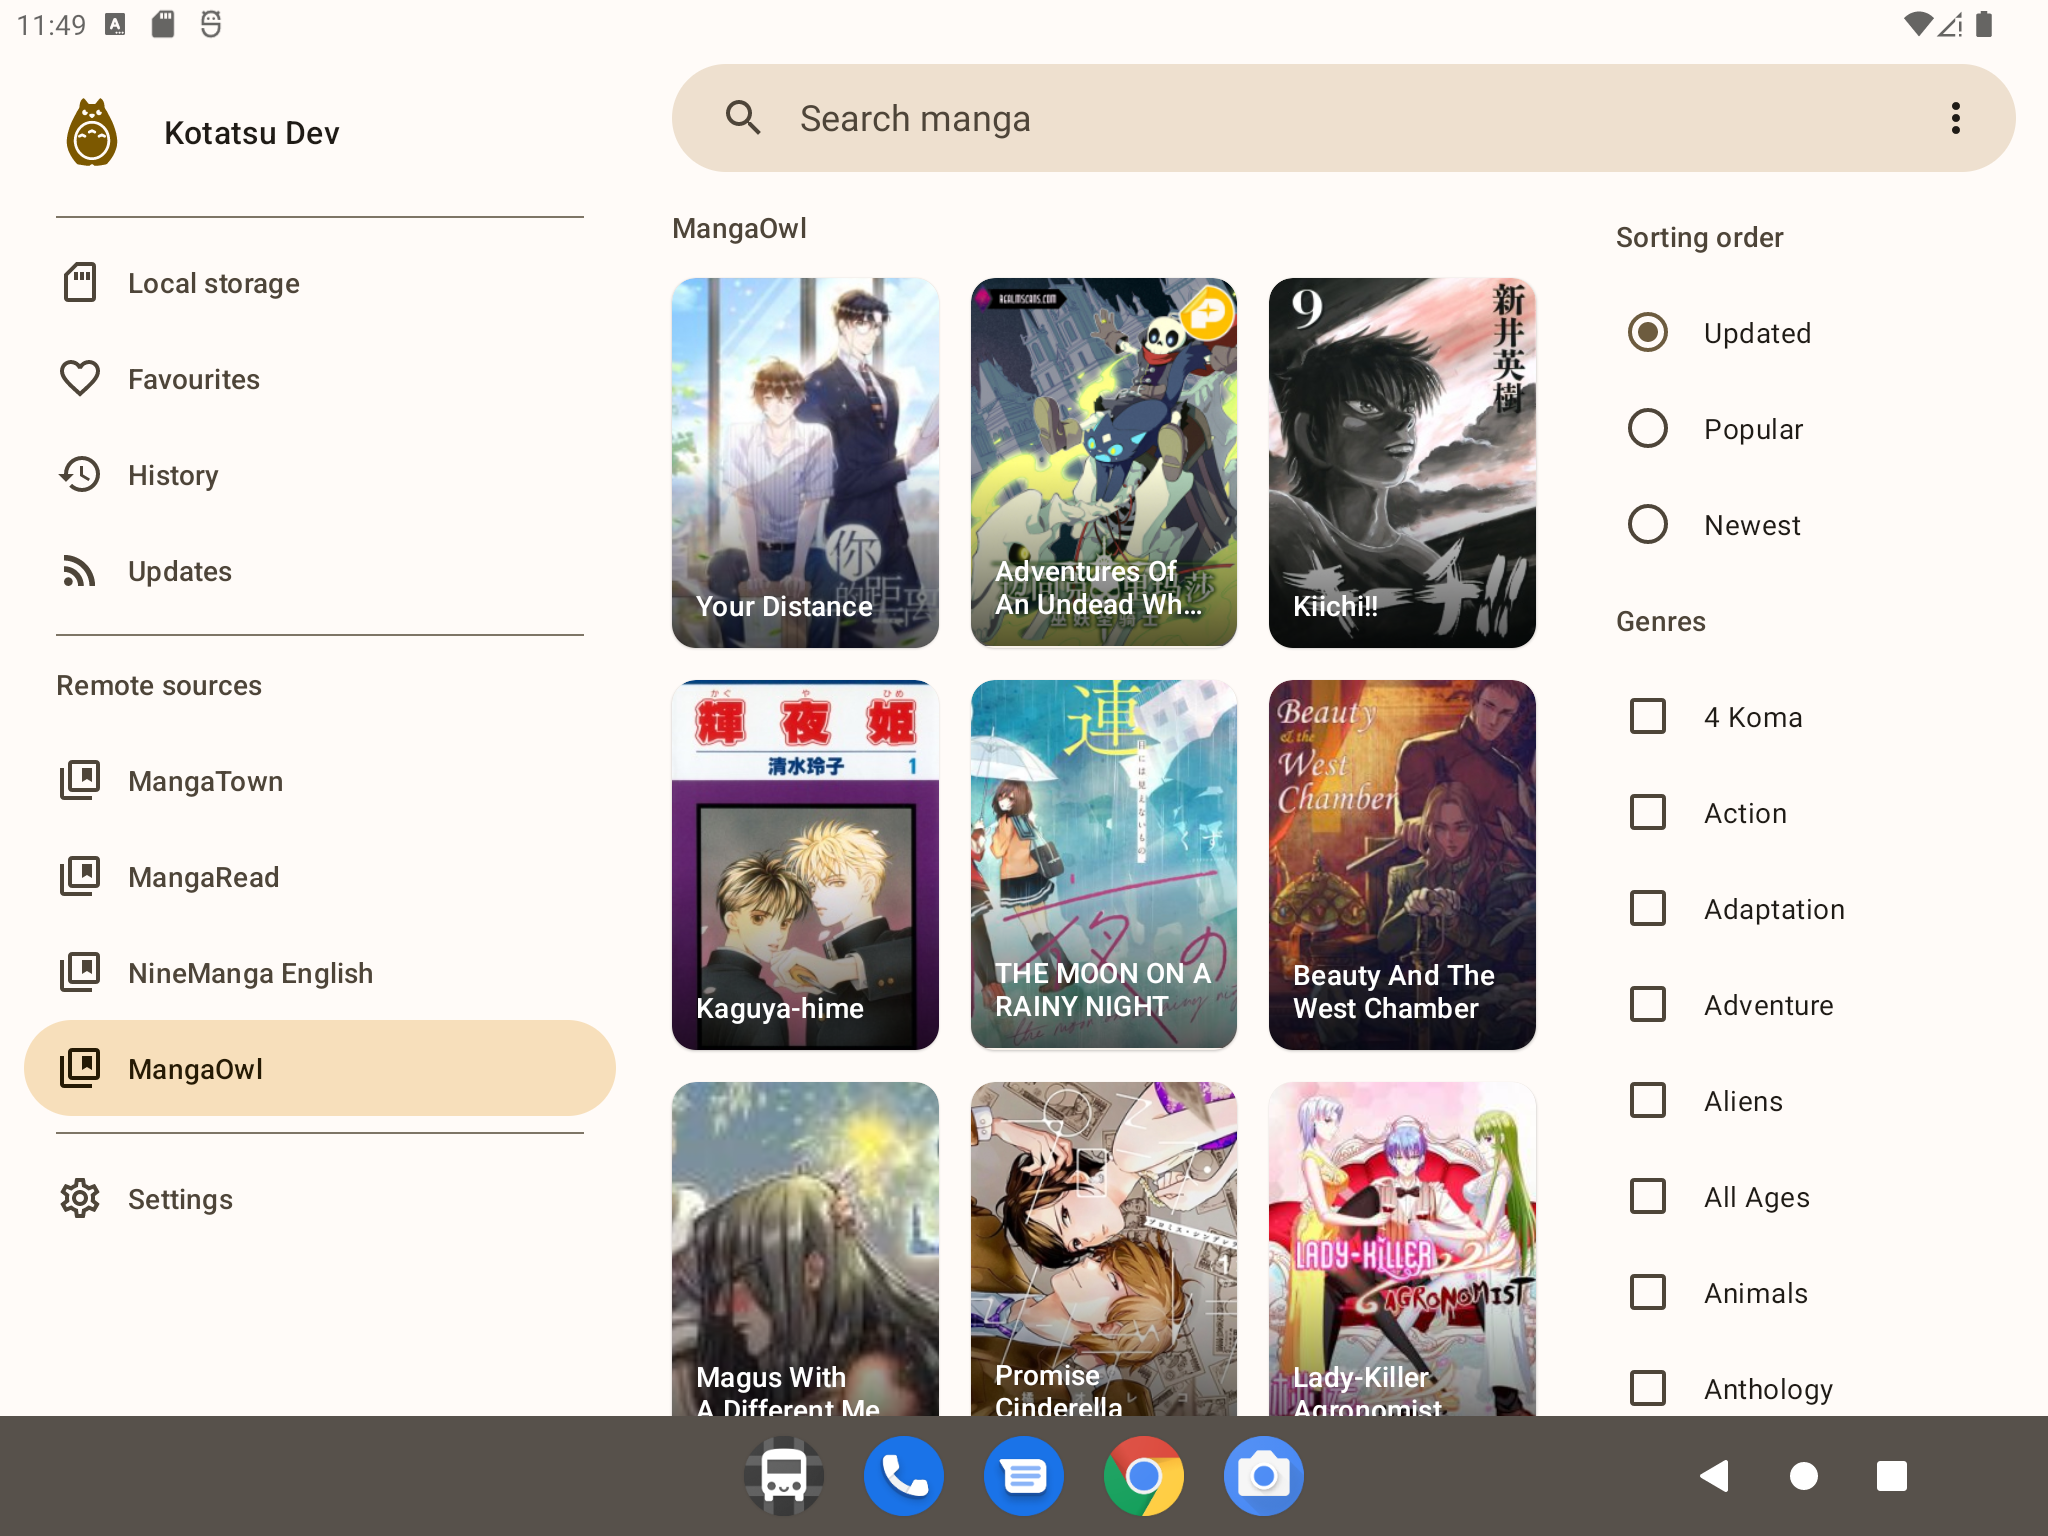Launch Chrome from the dock
This screenshot has width=2048, height=1536.
click(x=1144, y=1476)
